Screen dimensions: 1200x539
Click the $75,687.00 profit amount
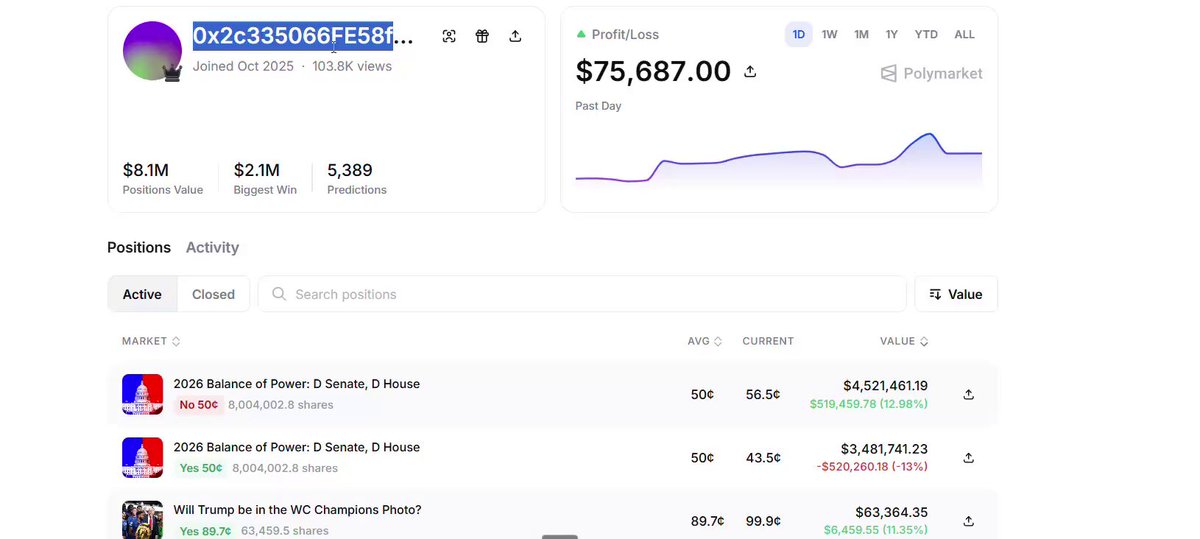tap(653, 72)
